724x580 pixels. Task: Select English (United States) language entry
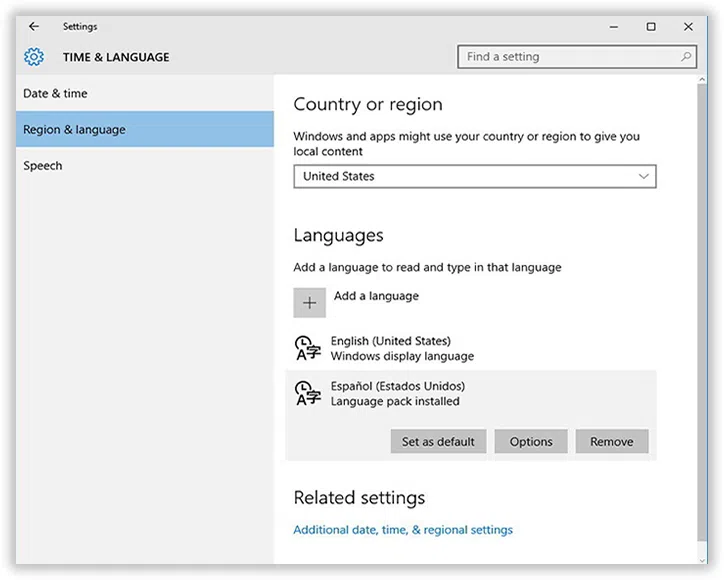(400, 348)
